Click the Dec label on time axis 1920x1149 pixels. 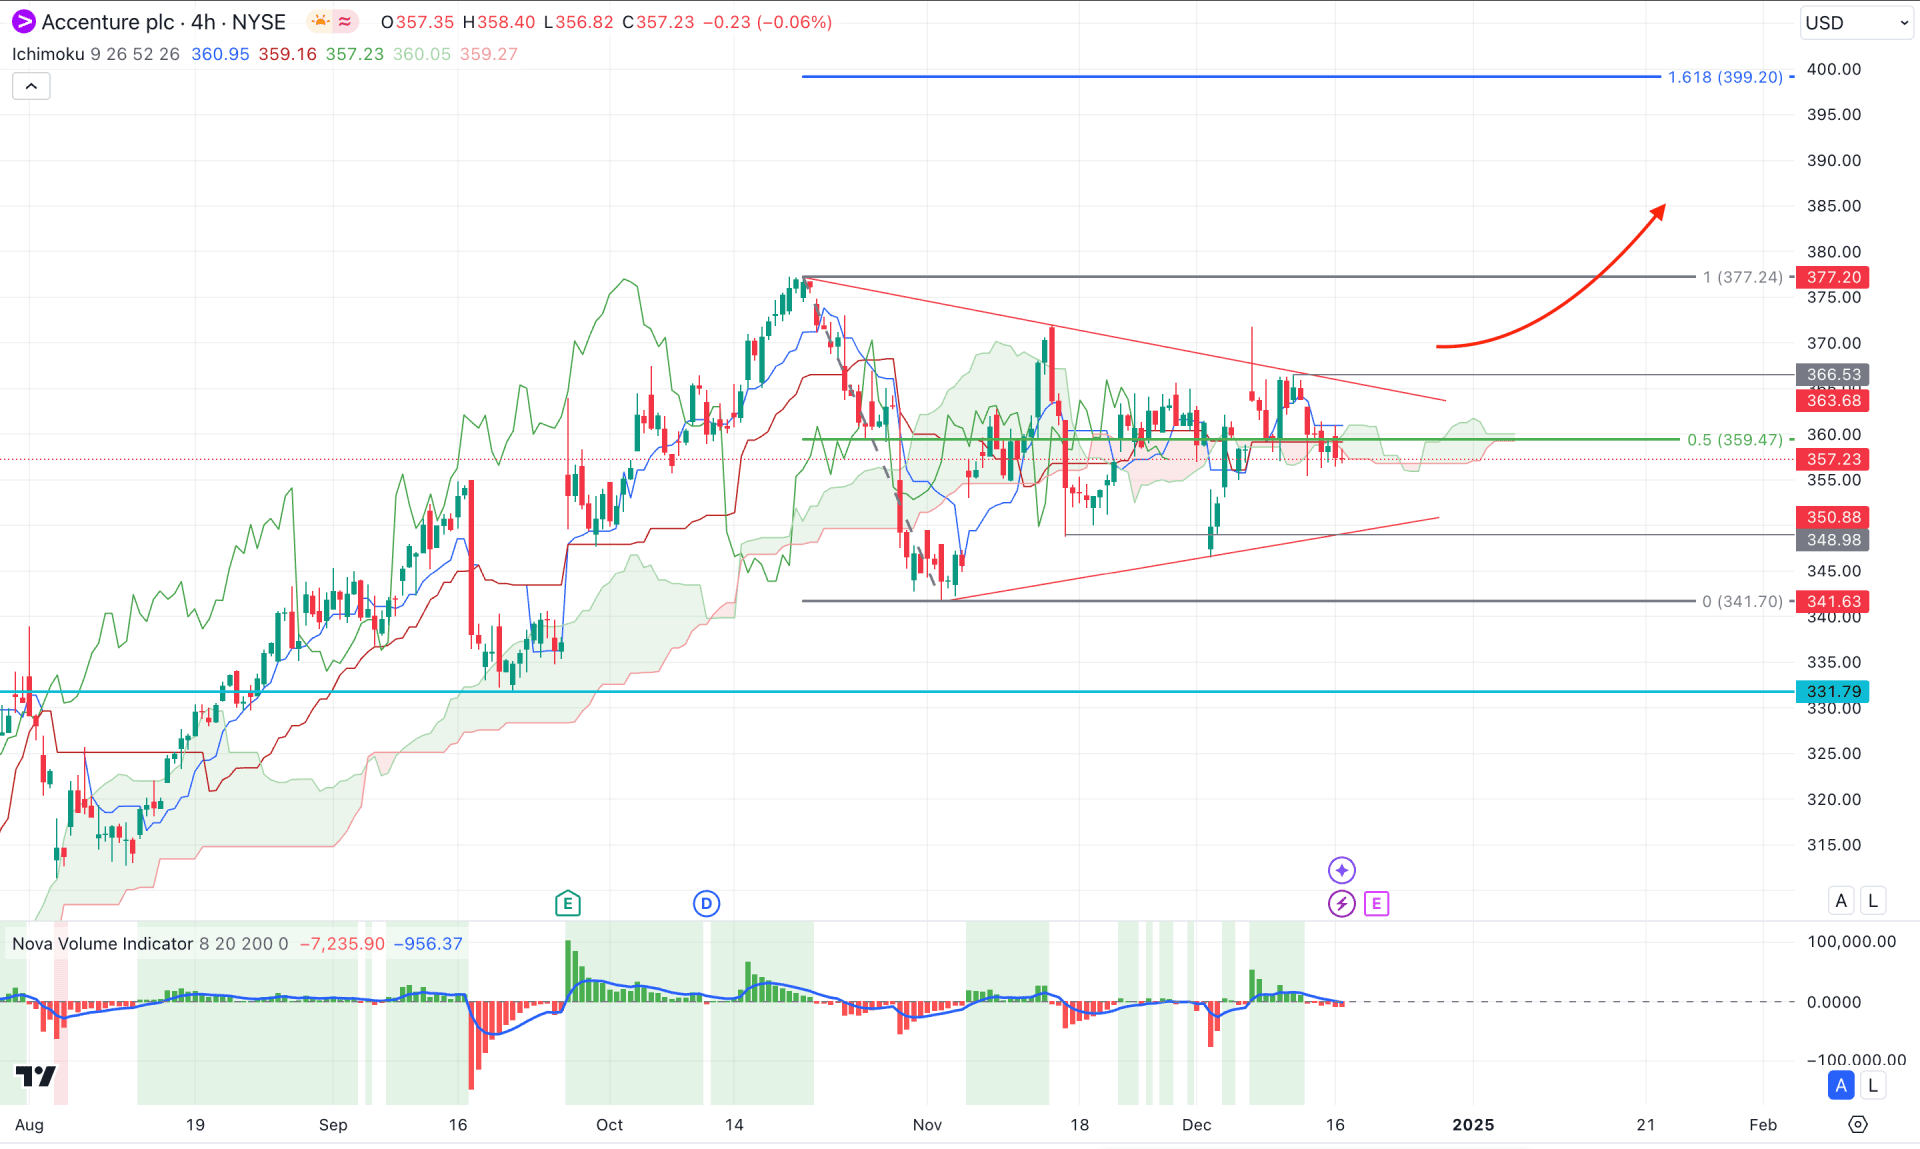1196,1125
